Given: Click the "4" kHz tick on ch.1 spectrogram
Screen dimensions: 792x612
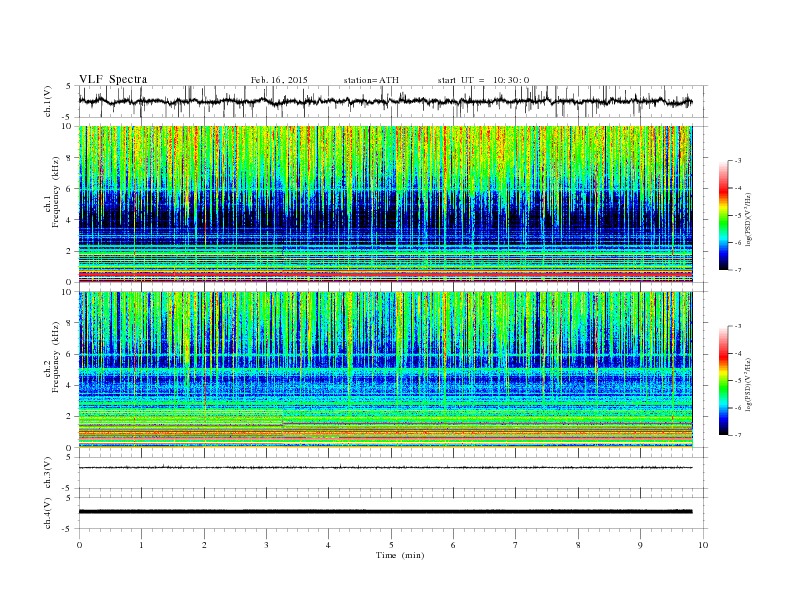Looking at the screenshot, I should click(x=70, y=220).
